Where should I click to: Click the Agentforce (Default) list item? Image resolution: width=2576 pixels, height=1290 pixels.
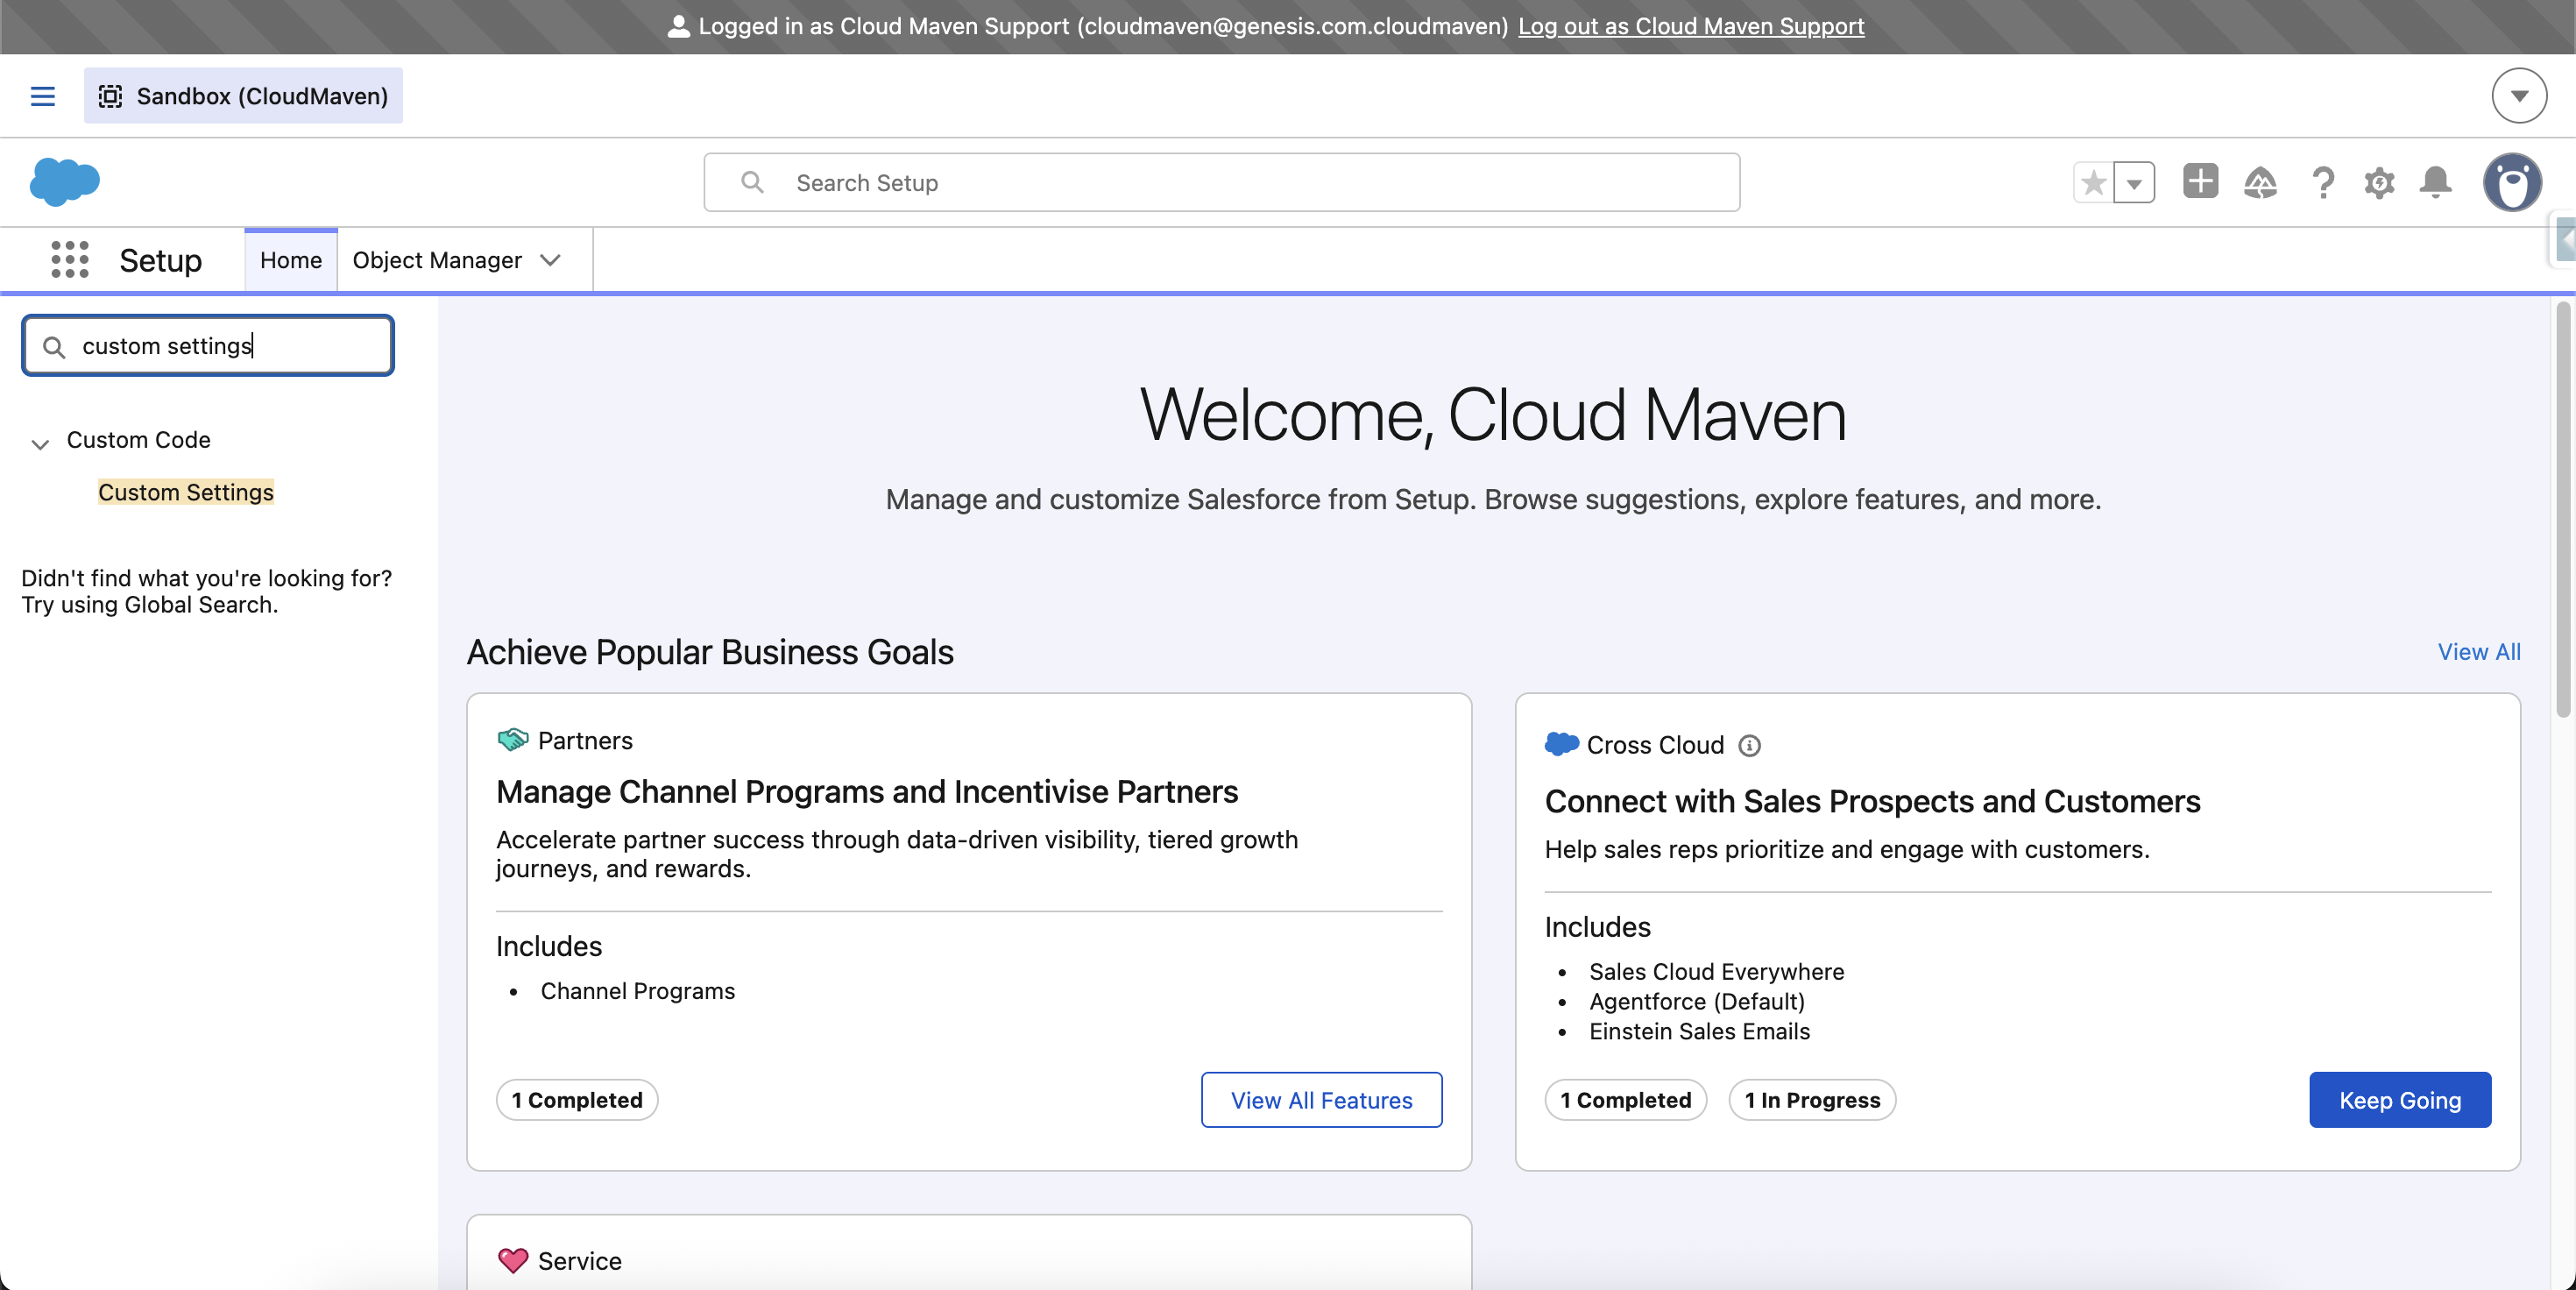1697,1002
